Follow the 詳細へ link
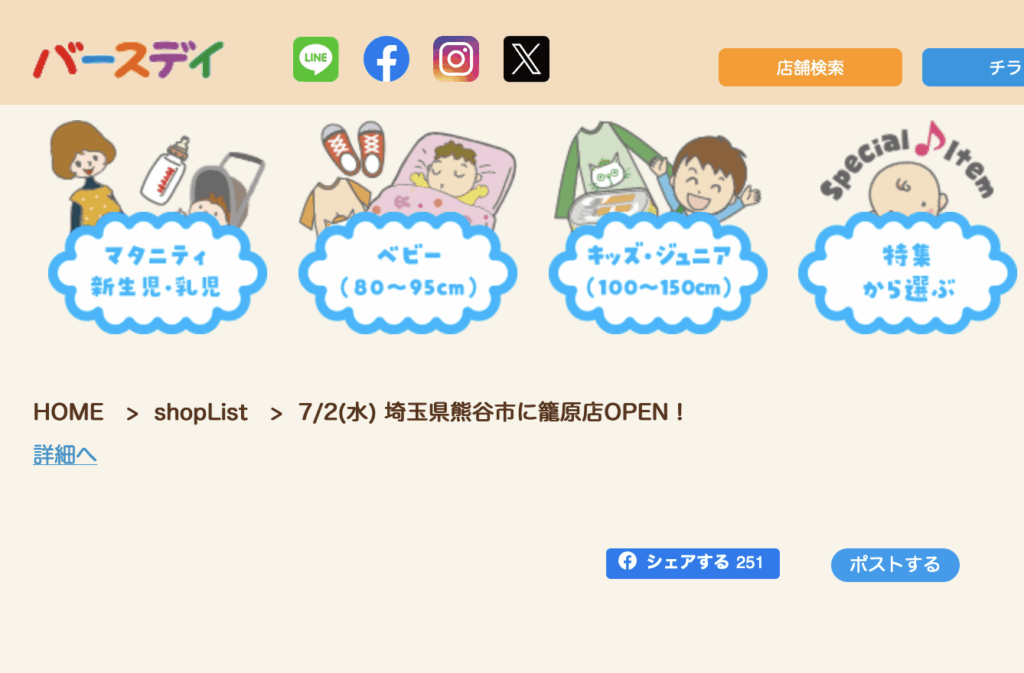The height and width of the screenshot is (673, 1024). coord(65,455)
